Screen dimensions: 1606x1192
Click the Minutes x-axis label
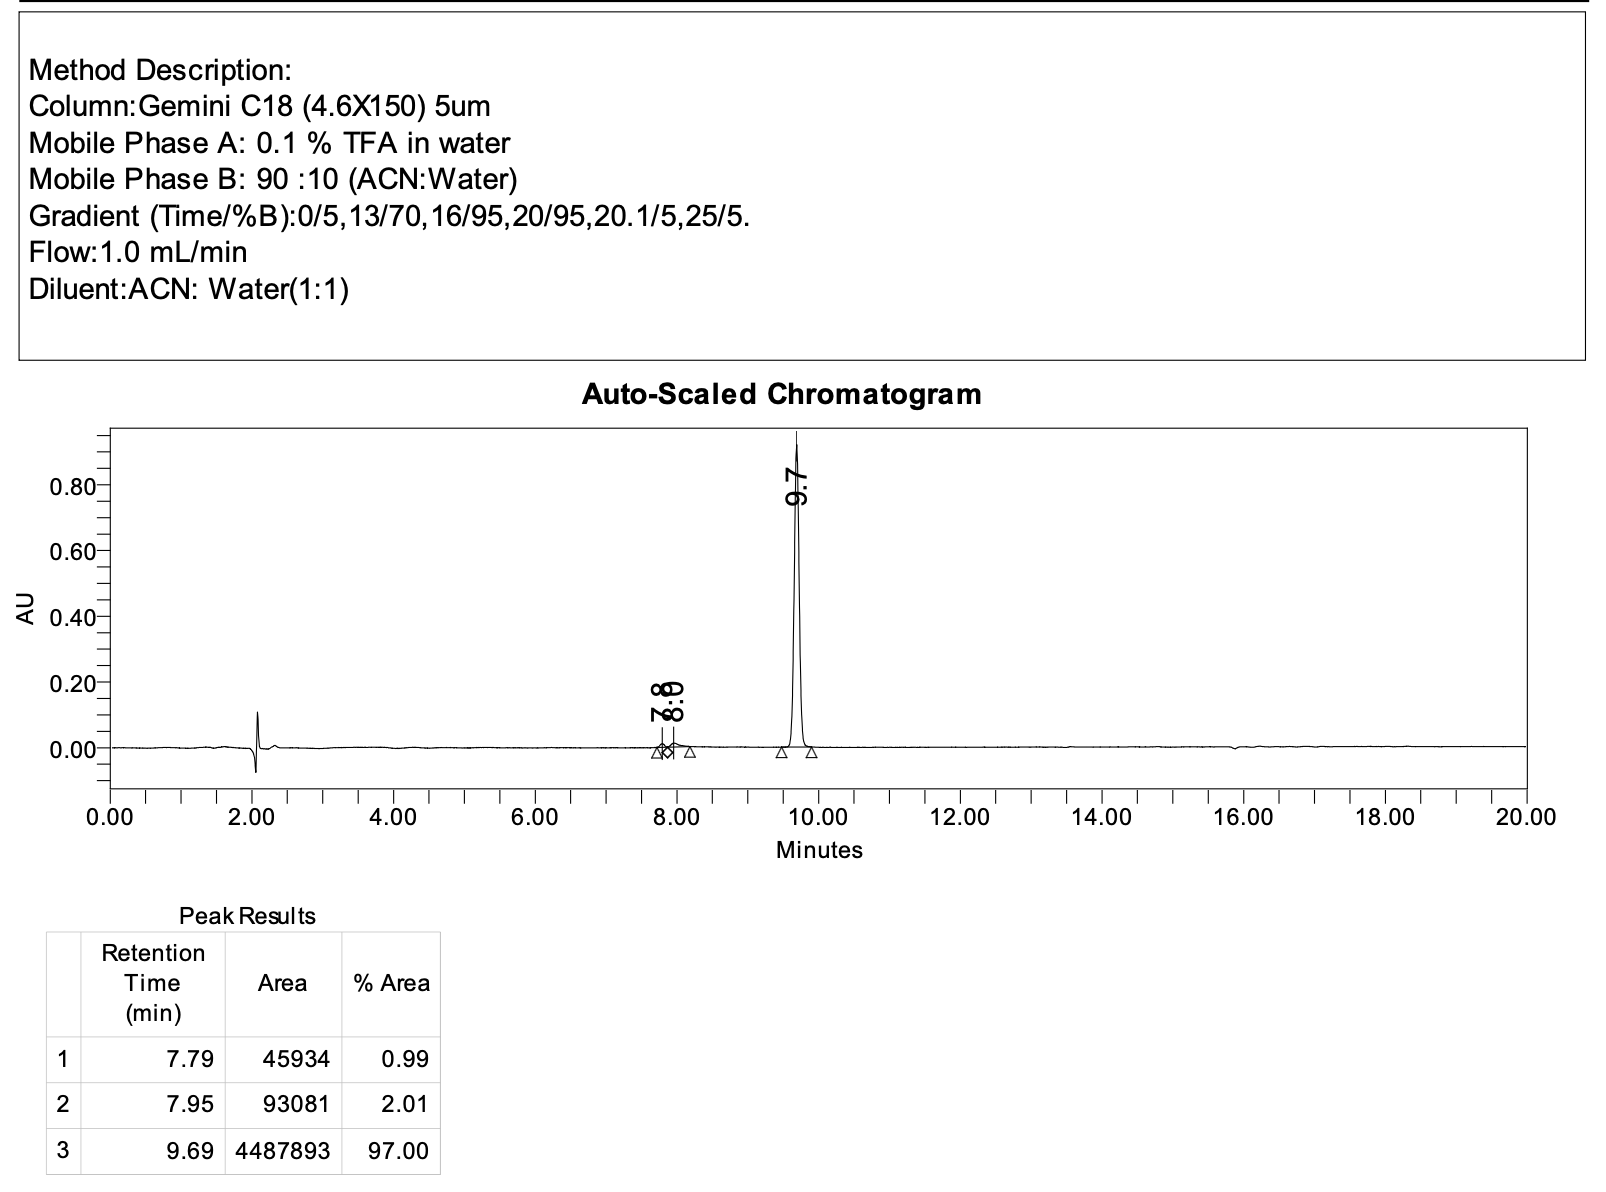[819, 850]
